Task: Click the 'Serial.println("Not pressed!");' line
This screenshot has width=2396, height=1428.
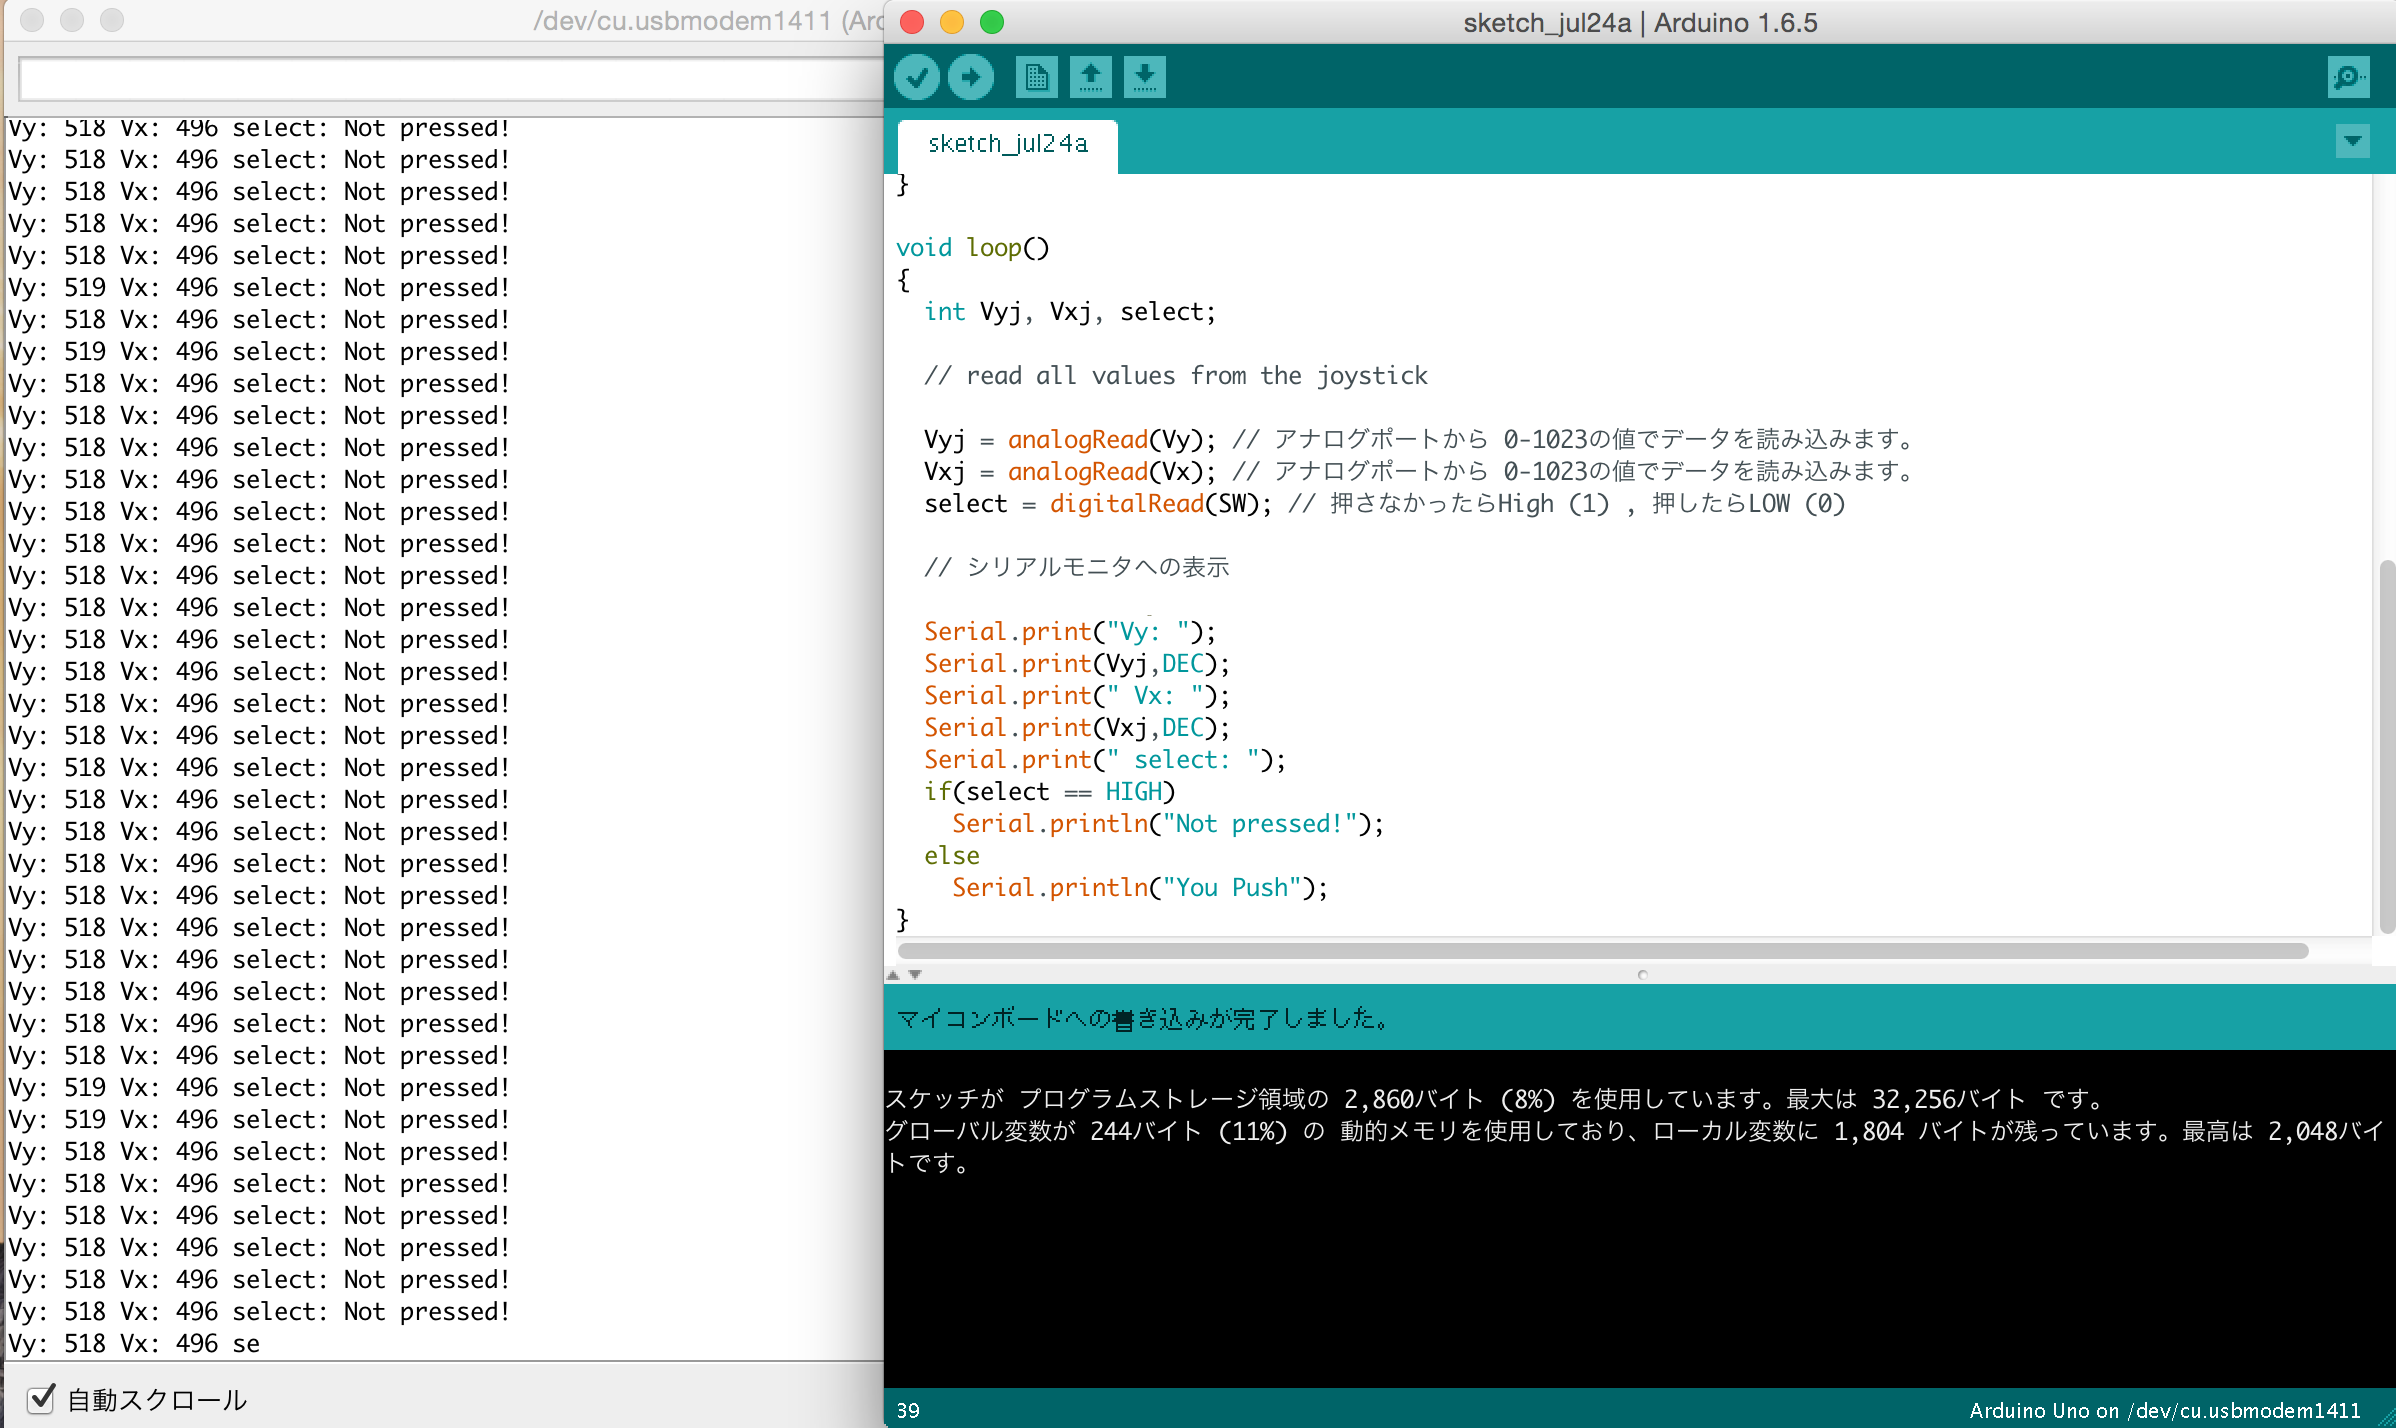Action: (1168, 823)
